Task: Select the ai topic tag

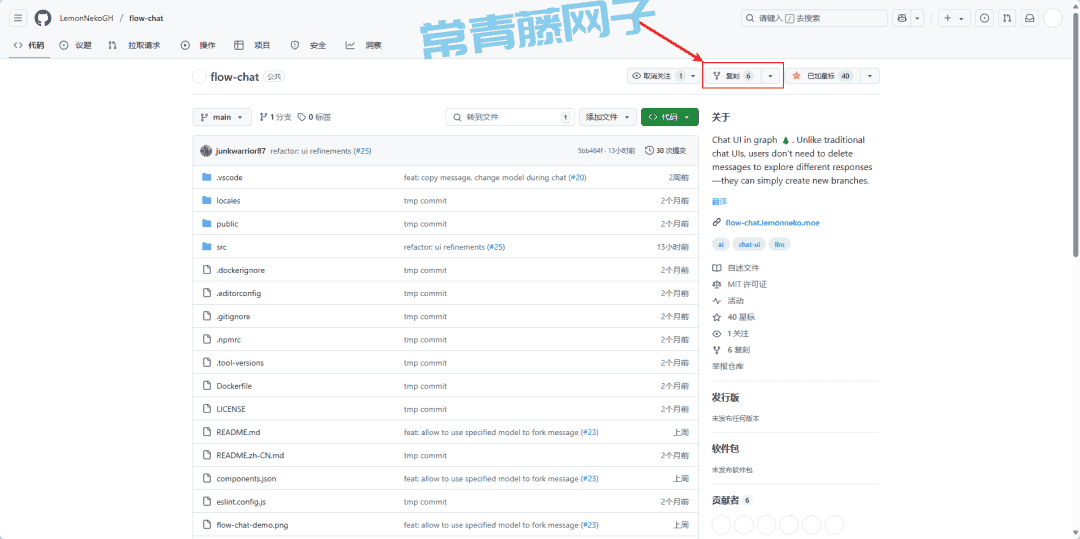Action: pyautogui.click(x=720, y=244)
